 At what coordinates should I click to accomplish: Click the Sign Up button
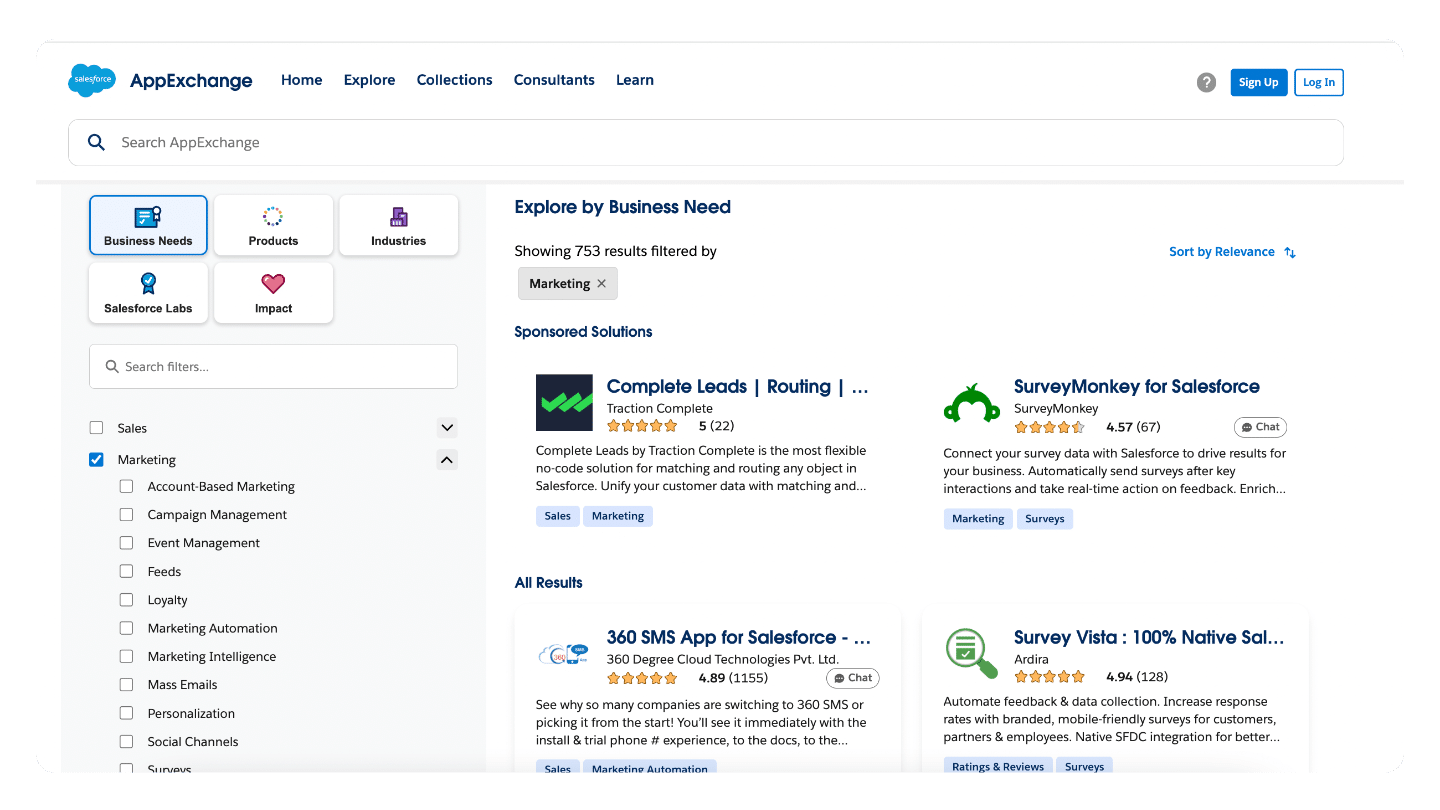point(1258,82)
